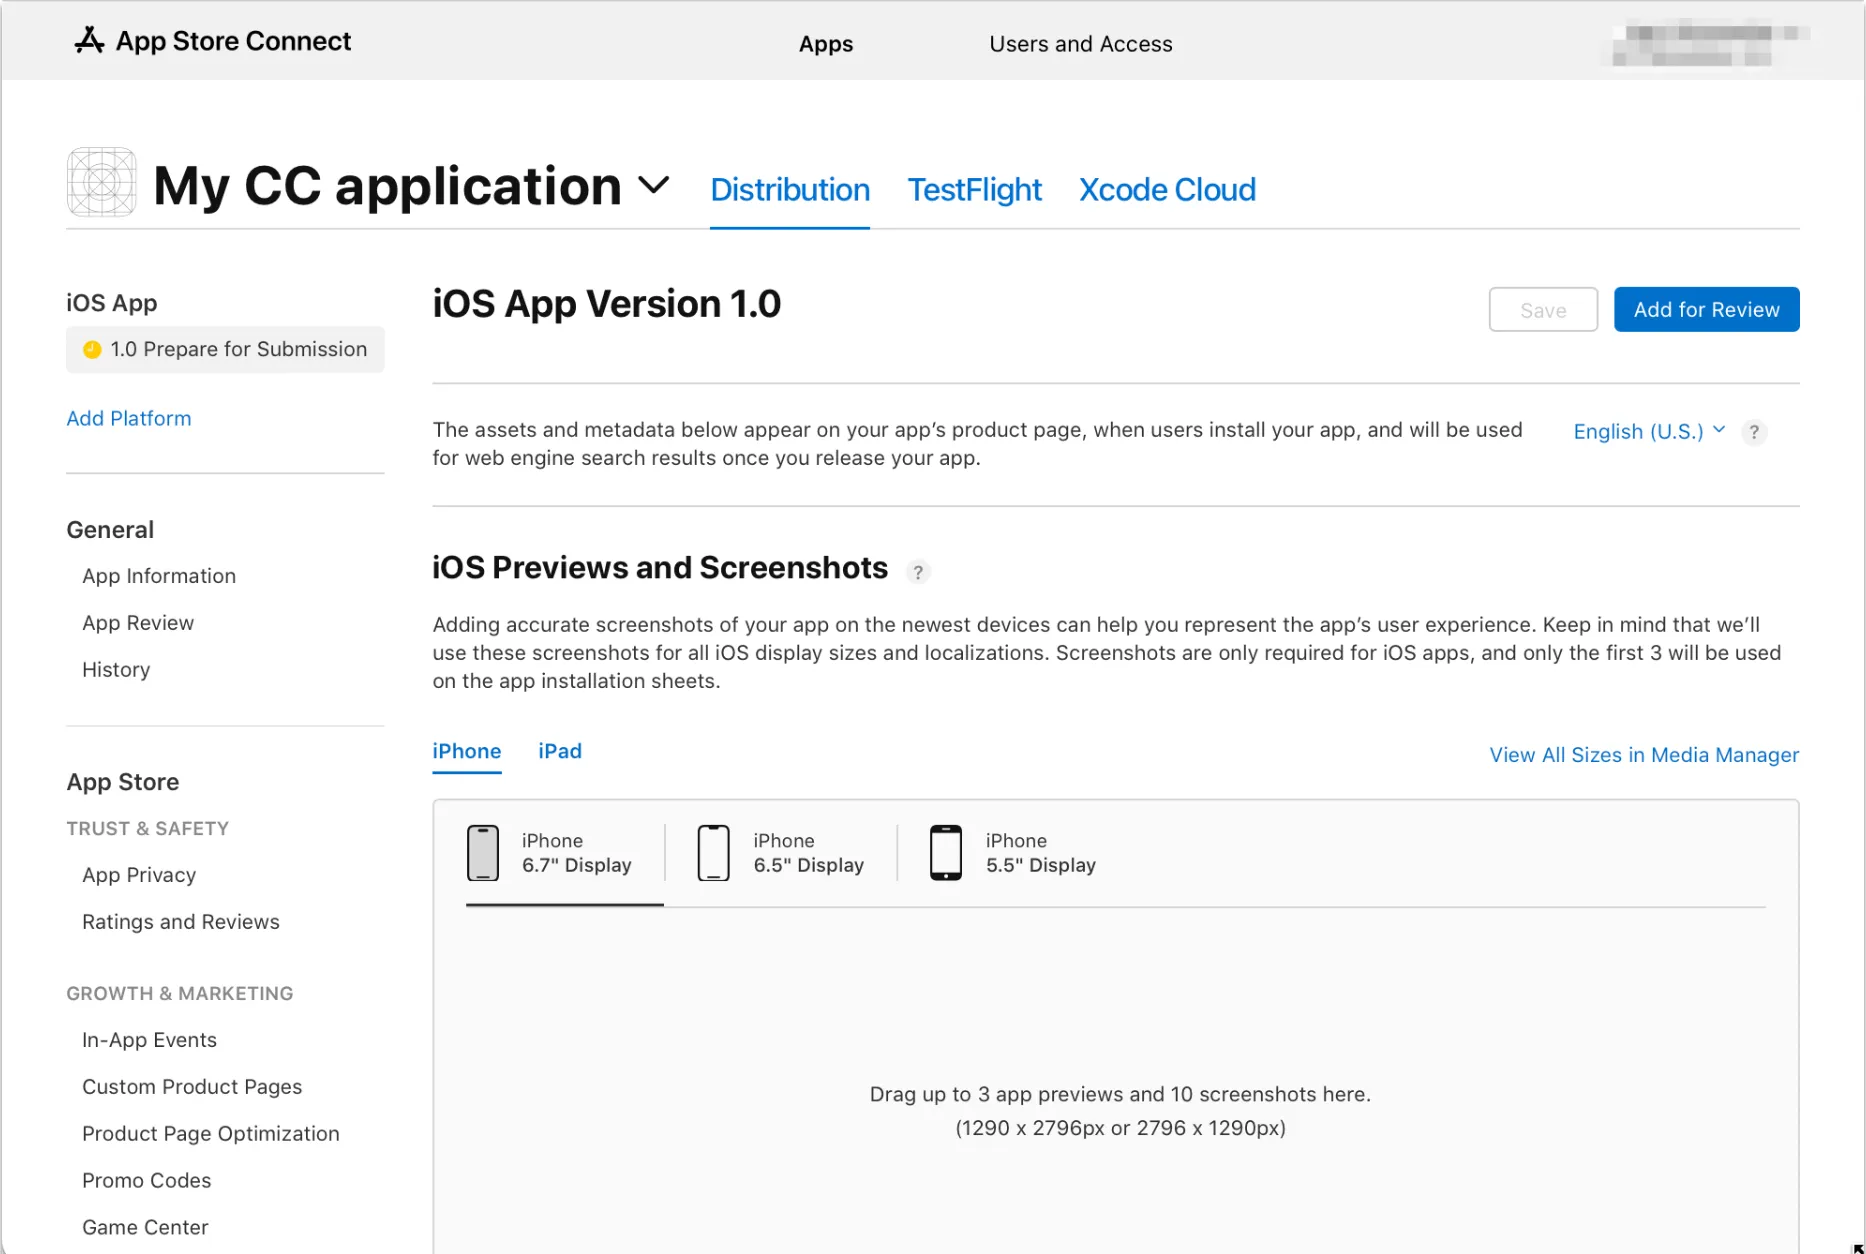
Task: Click the General sidebar heading
Action: pos(110,530)
